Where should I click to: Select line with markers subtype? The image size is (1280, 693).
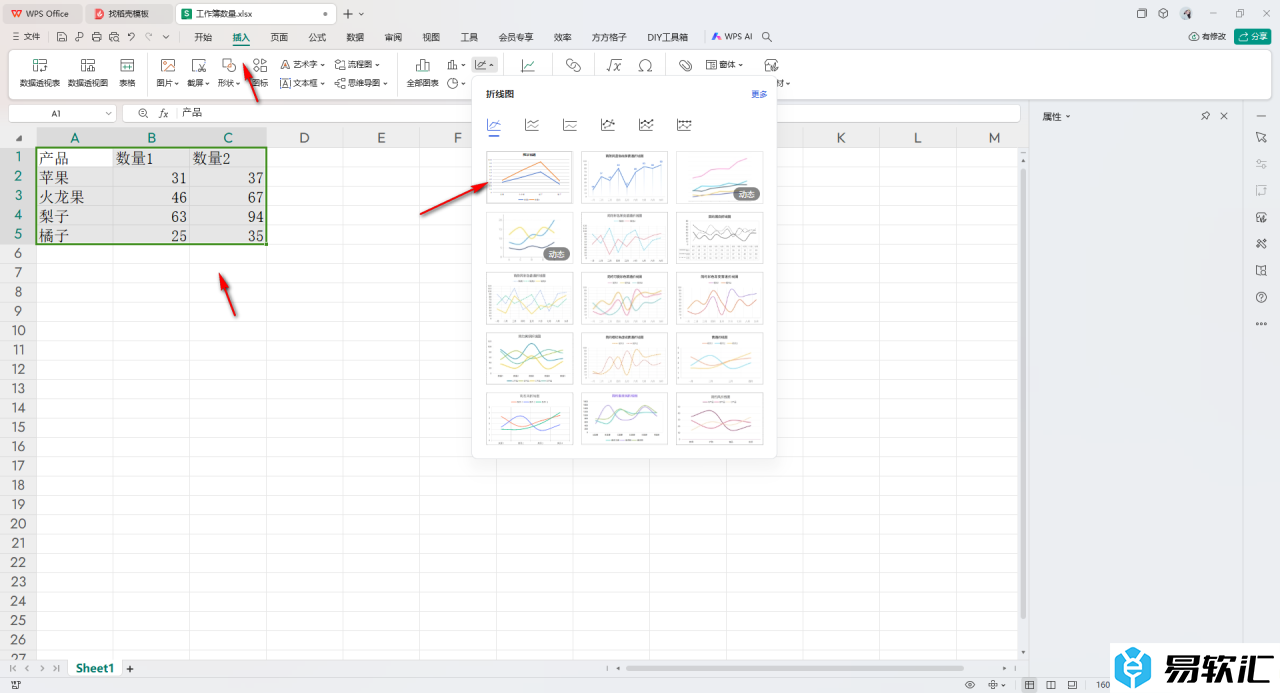click(608, 125)
